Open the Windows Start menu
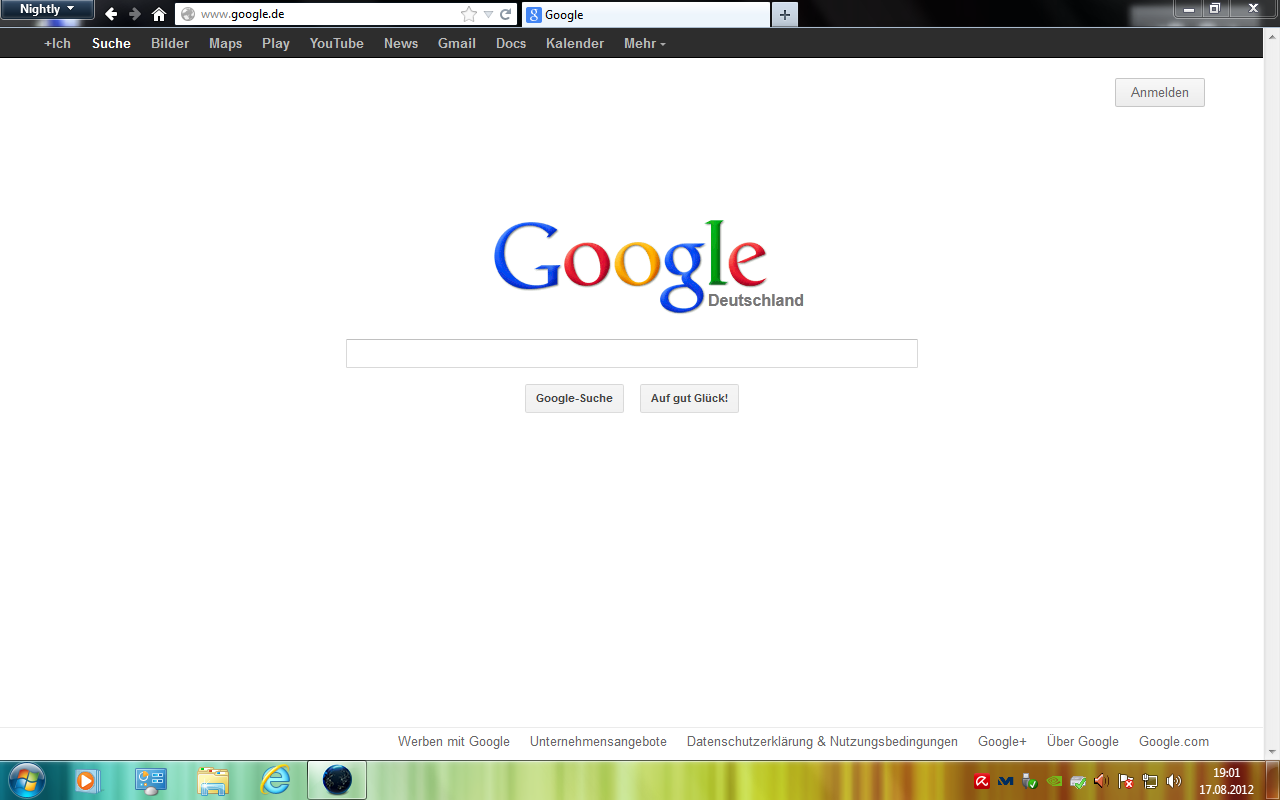Viewport: 1280px width, 800px height. point(25,780)
